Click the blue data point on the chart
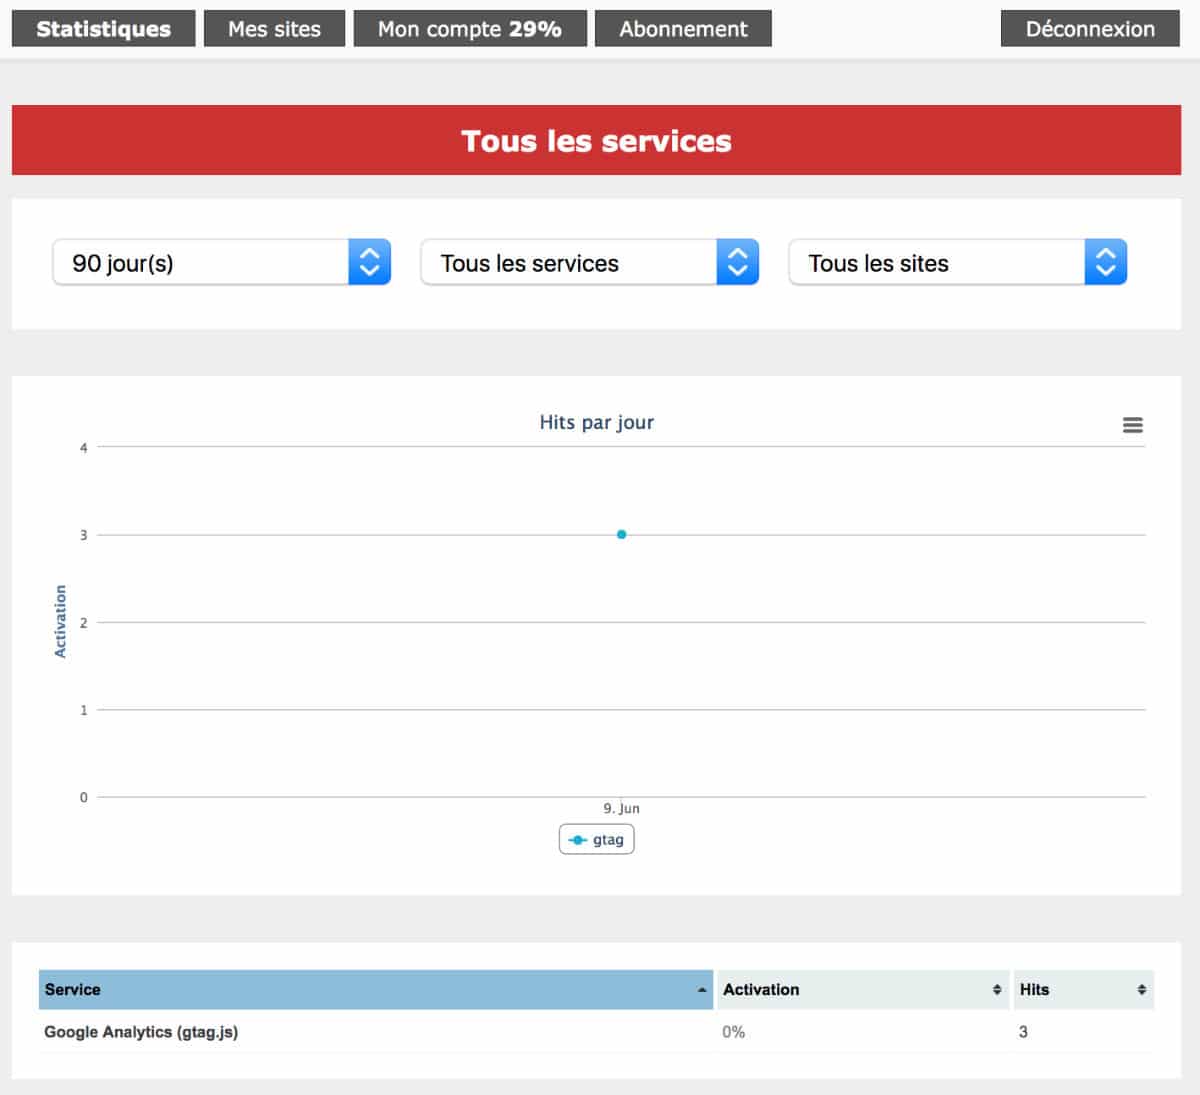The image size is (1200, 1095). tap(621, 534)
